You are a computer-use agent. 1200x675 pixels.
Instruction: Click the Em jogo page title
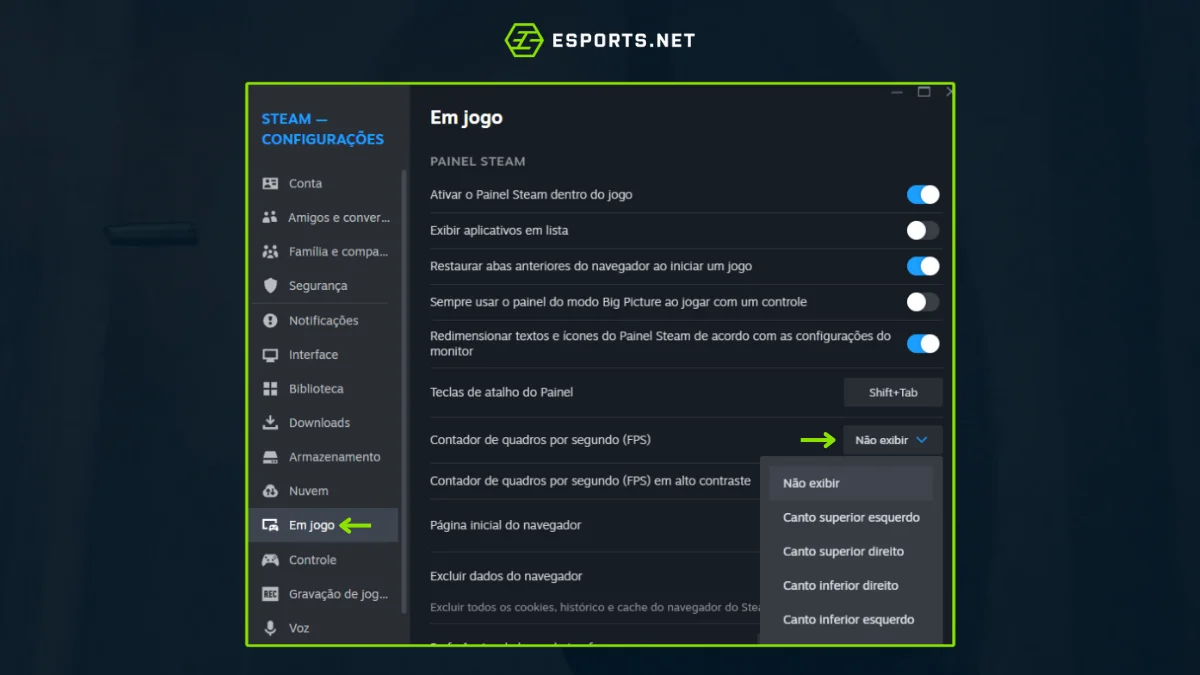click(466, 118)
